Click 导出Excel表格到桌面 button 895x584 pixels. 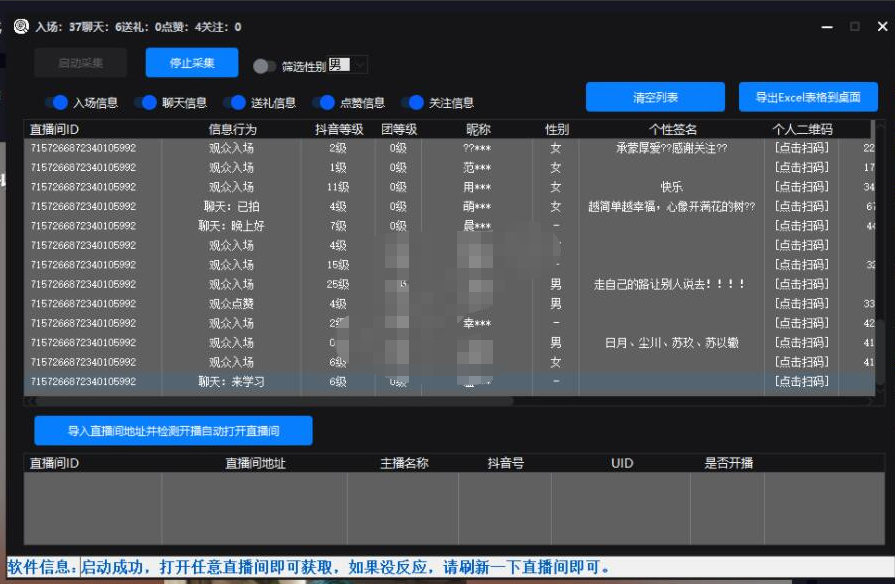point(808,97)
